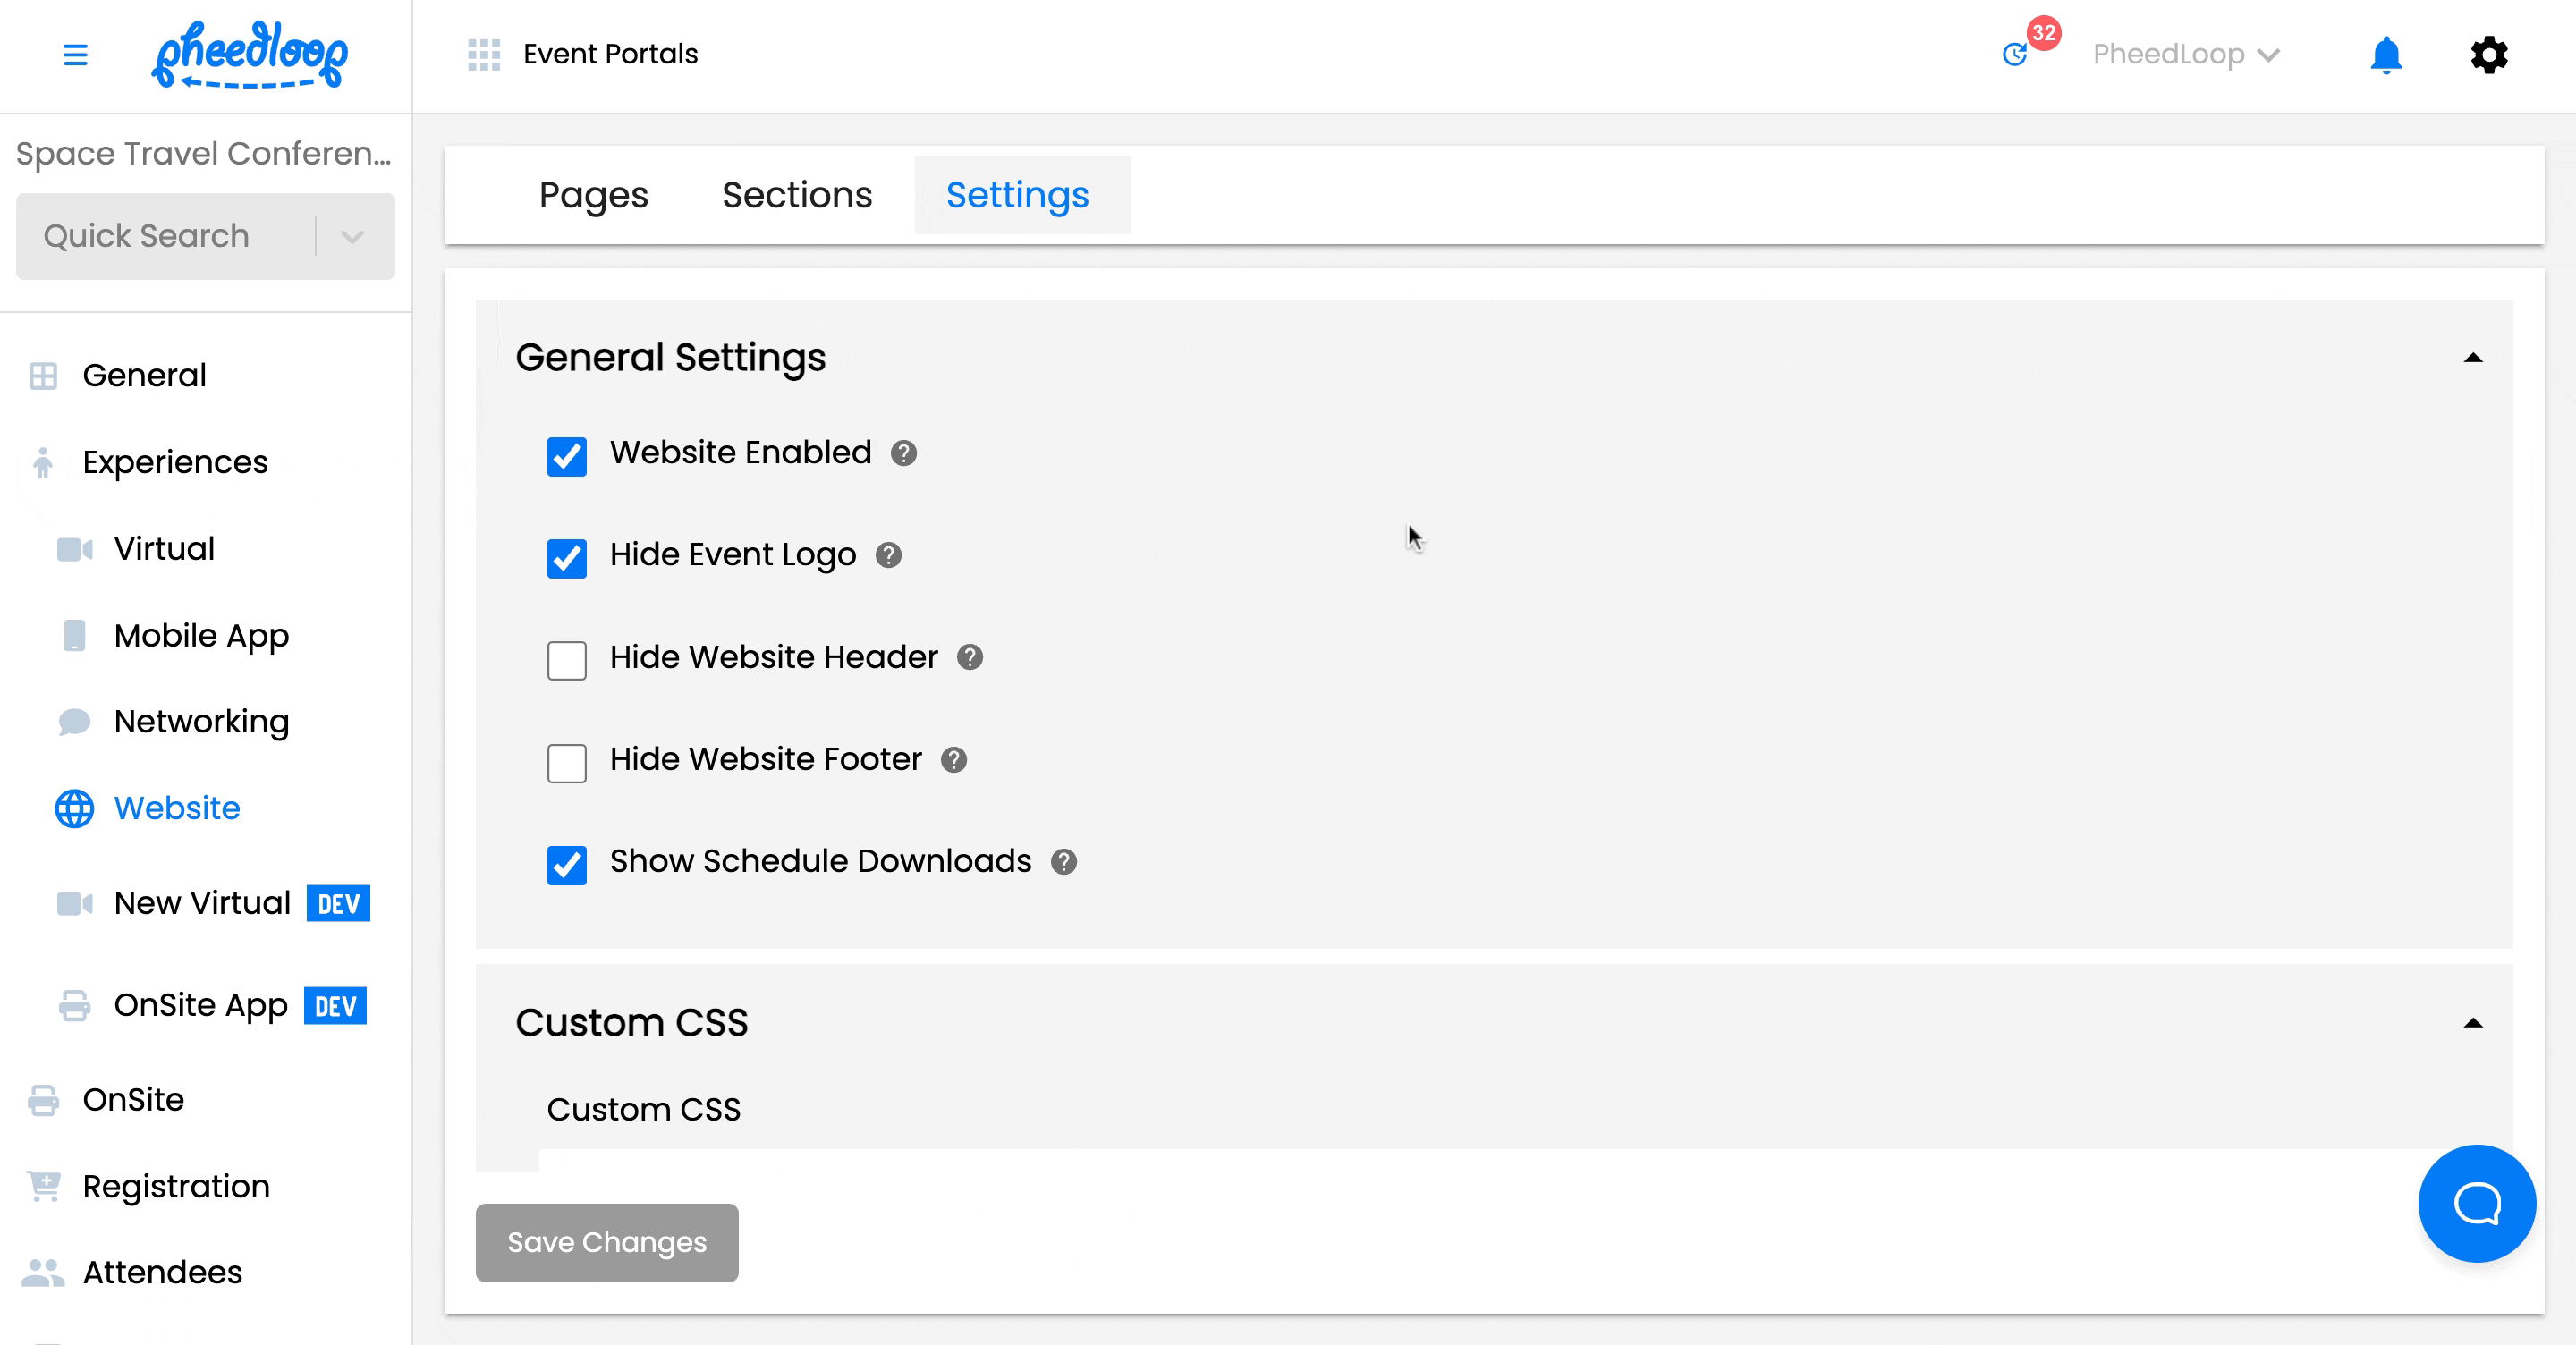Check the Hide Website Footer checkbox

tap(567, 763)
